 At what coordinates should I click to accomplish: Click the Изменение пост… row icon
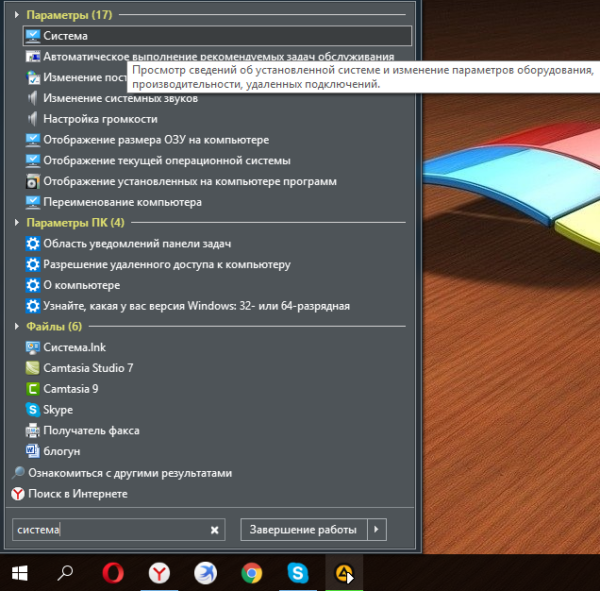pyautogui.click(x=33, y=77)
